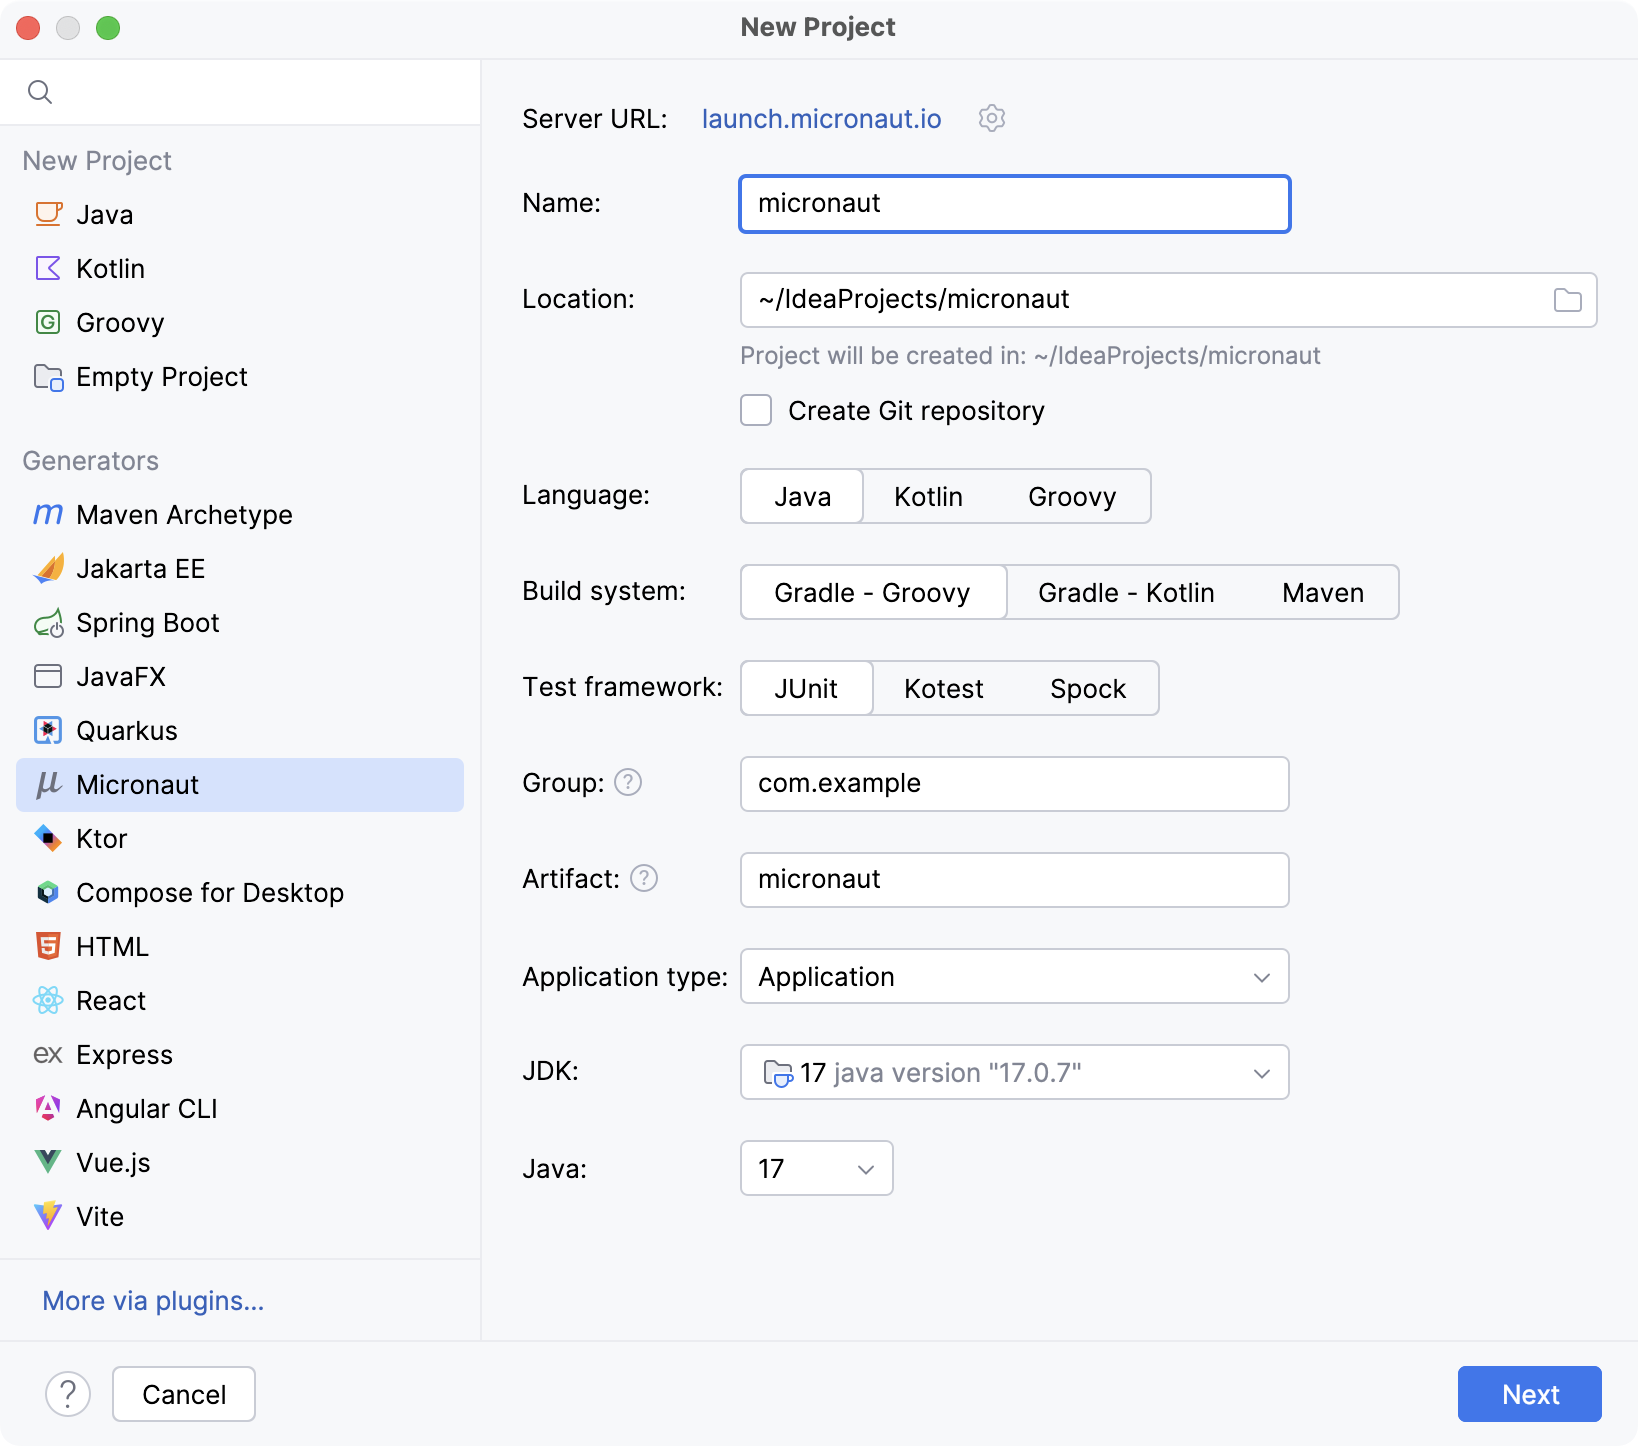Choose Spock as test framework

point(1087,689)
